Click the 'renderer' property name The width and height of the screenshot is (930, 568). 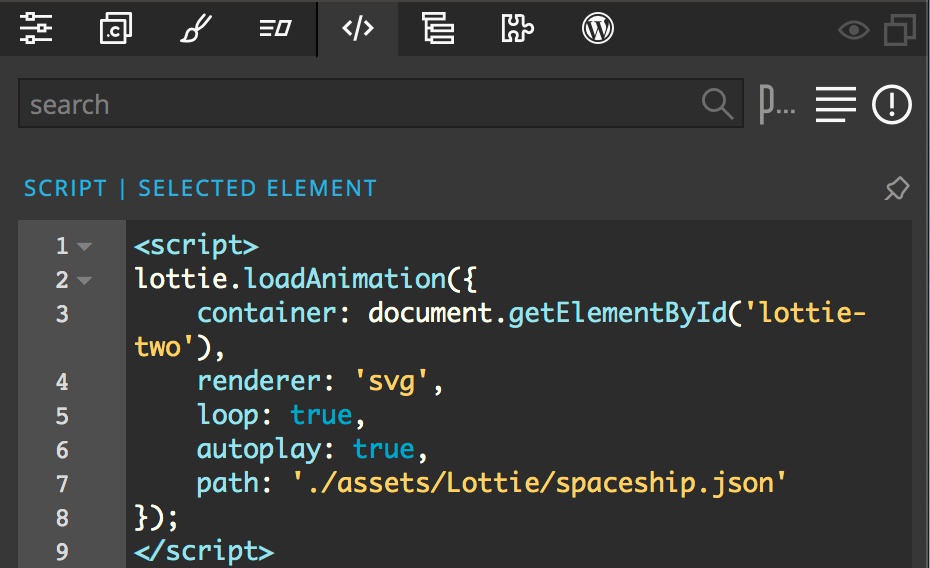(259, 381)
